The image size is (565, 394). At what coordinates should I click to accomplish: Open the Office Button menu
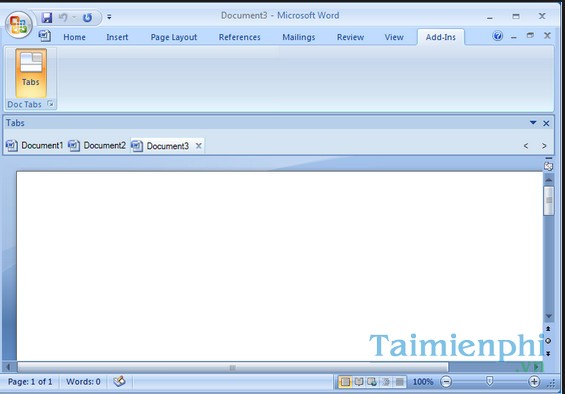[x=19, y=25]
